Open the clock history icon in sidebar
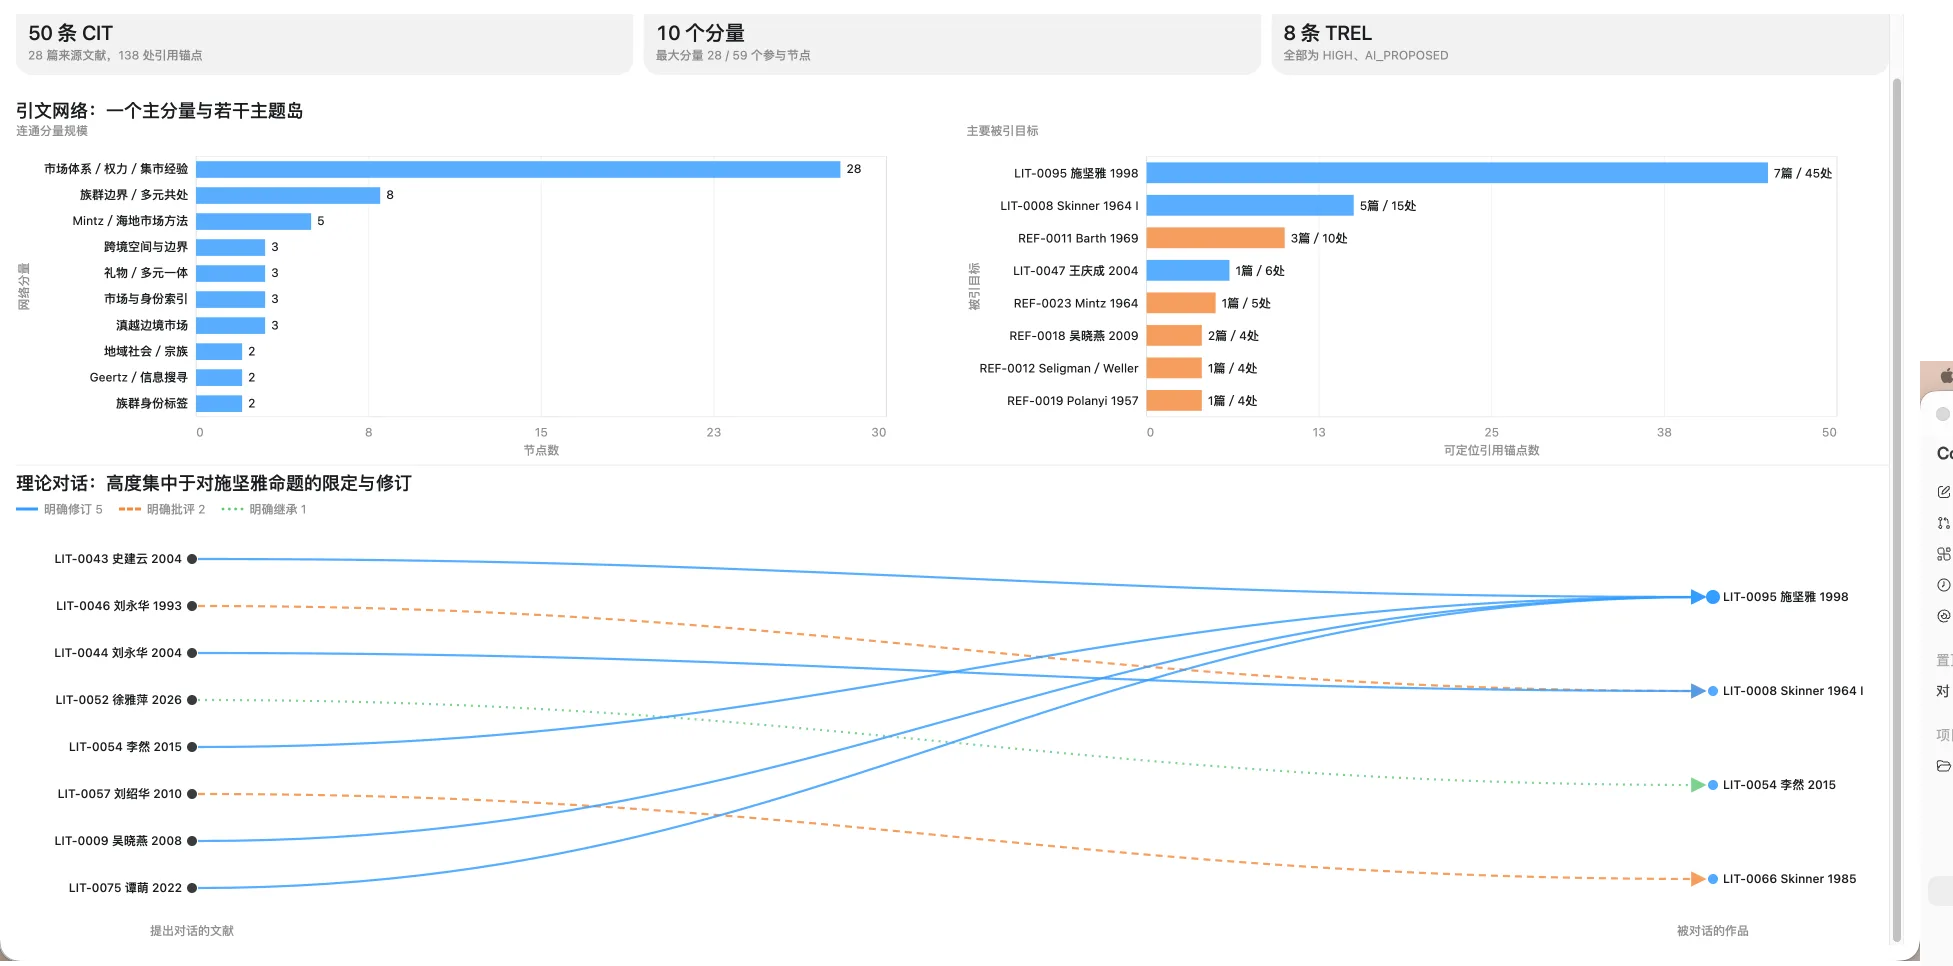This screenshot has height=966, width=1953. (x=1943, y=585)
